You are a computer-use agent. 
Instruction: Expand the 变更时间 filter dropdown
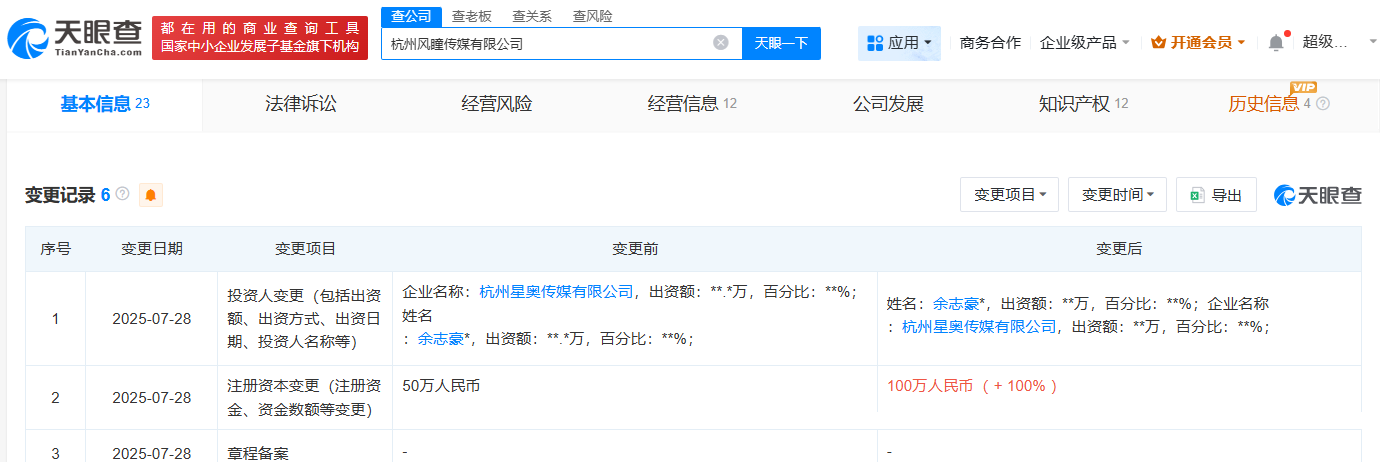point(1117,195)
